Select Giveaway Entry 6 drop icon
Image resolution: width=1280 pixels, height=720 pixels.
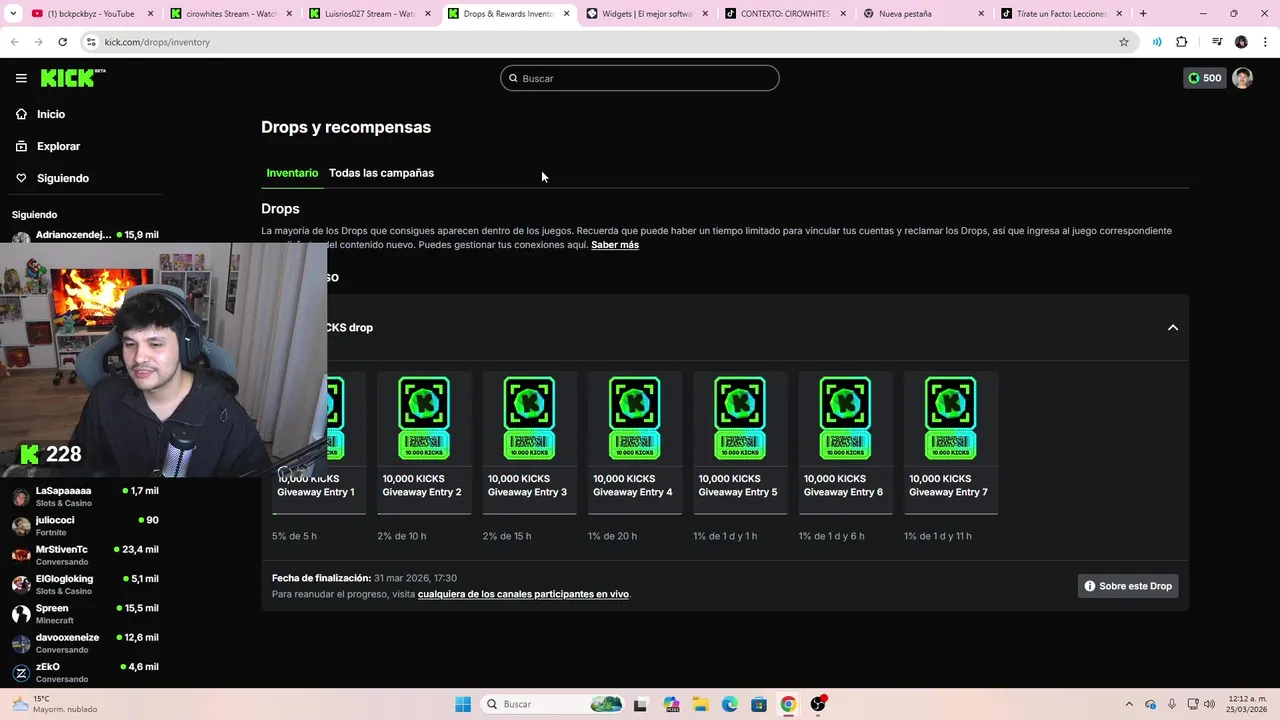coord(845,418)
